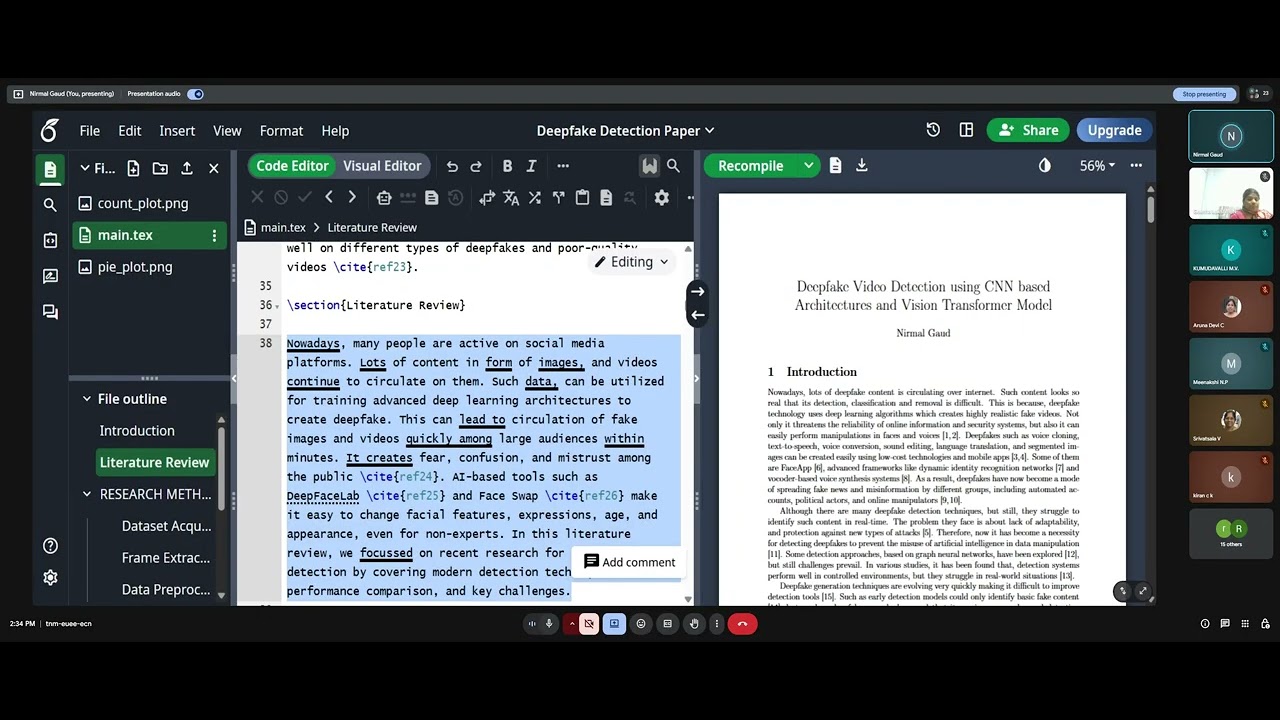Create a new folder in file tree

coord(160,168)
